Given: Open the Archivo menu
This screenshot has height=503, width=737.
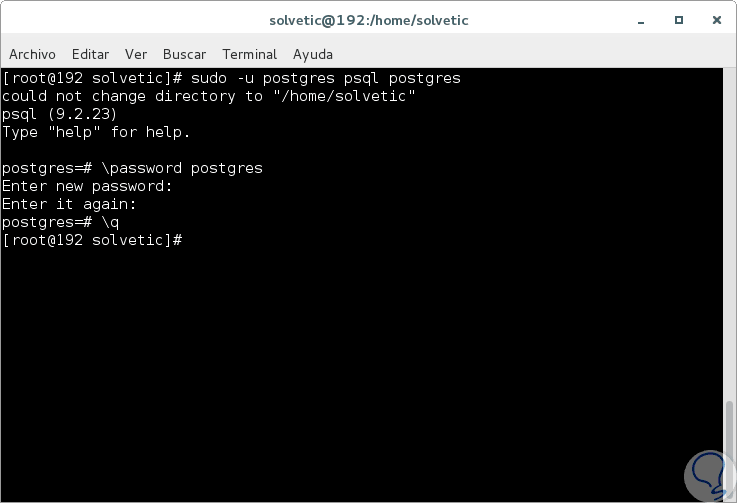Looking at the screenshot, I should point(32,54).
